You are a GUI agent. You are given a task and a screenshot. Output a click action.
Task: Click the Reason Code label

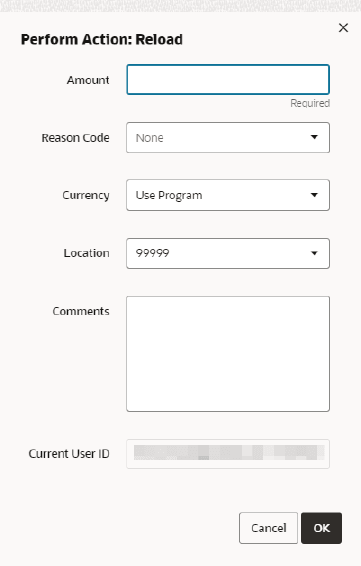pos(75,138)
